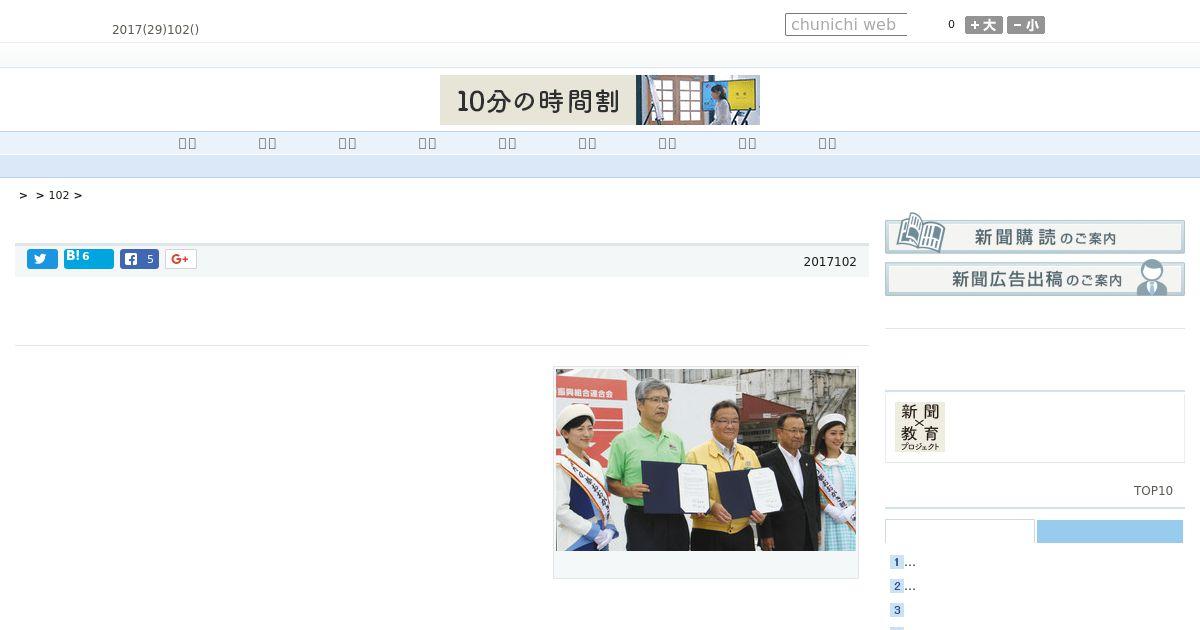Screen dimensions: 1200x630
Task: Focus the chunichi web search field
Action: pos(846,25)
